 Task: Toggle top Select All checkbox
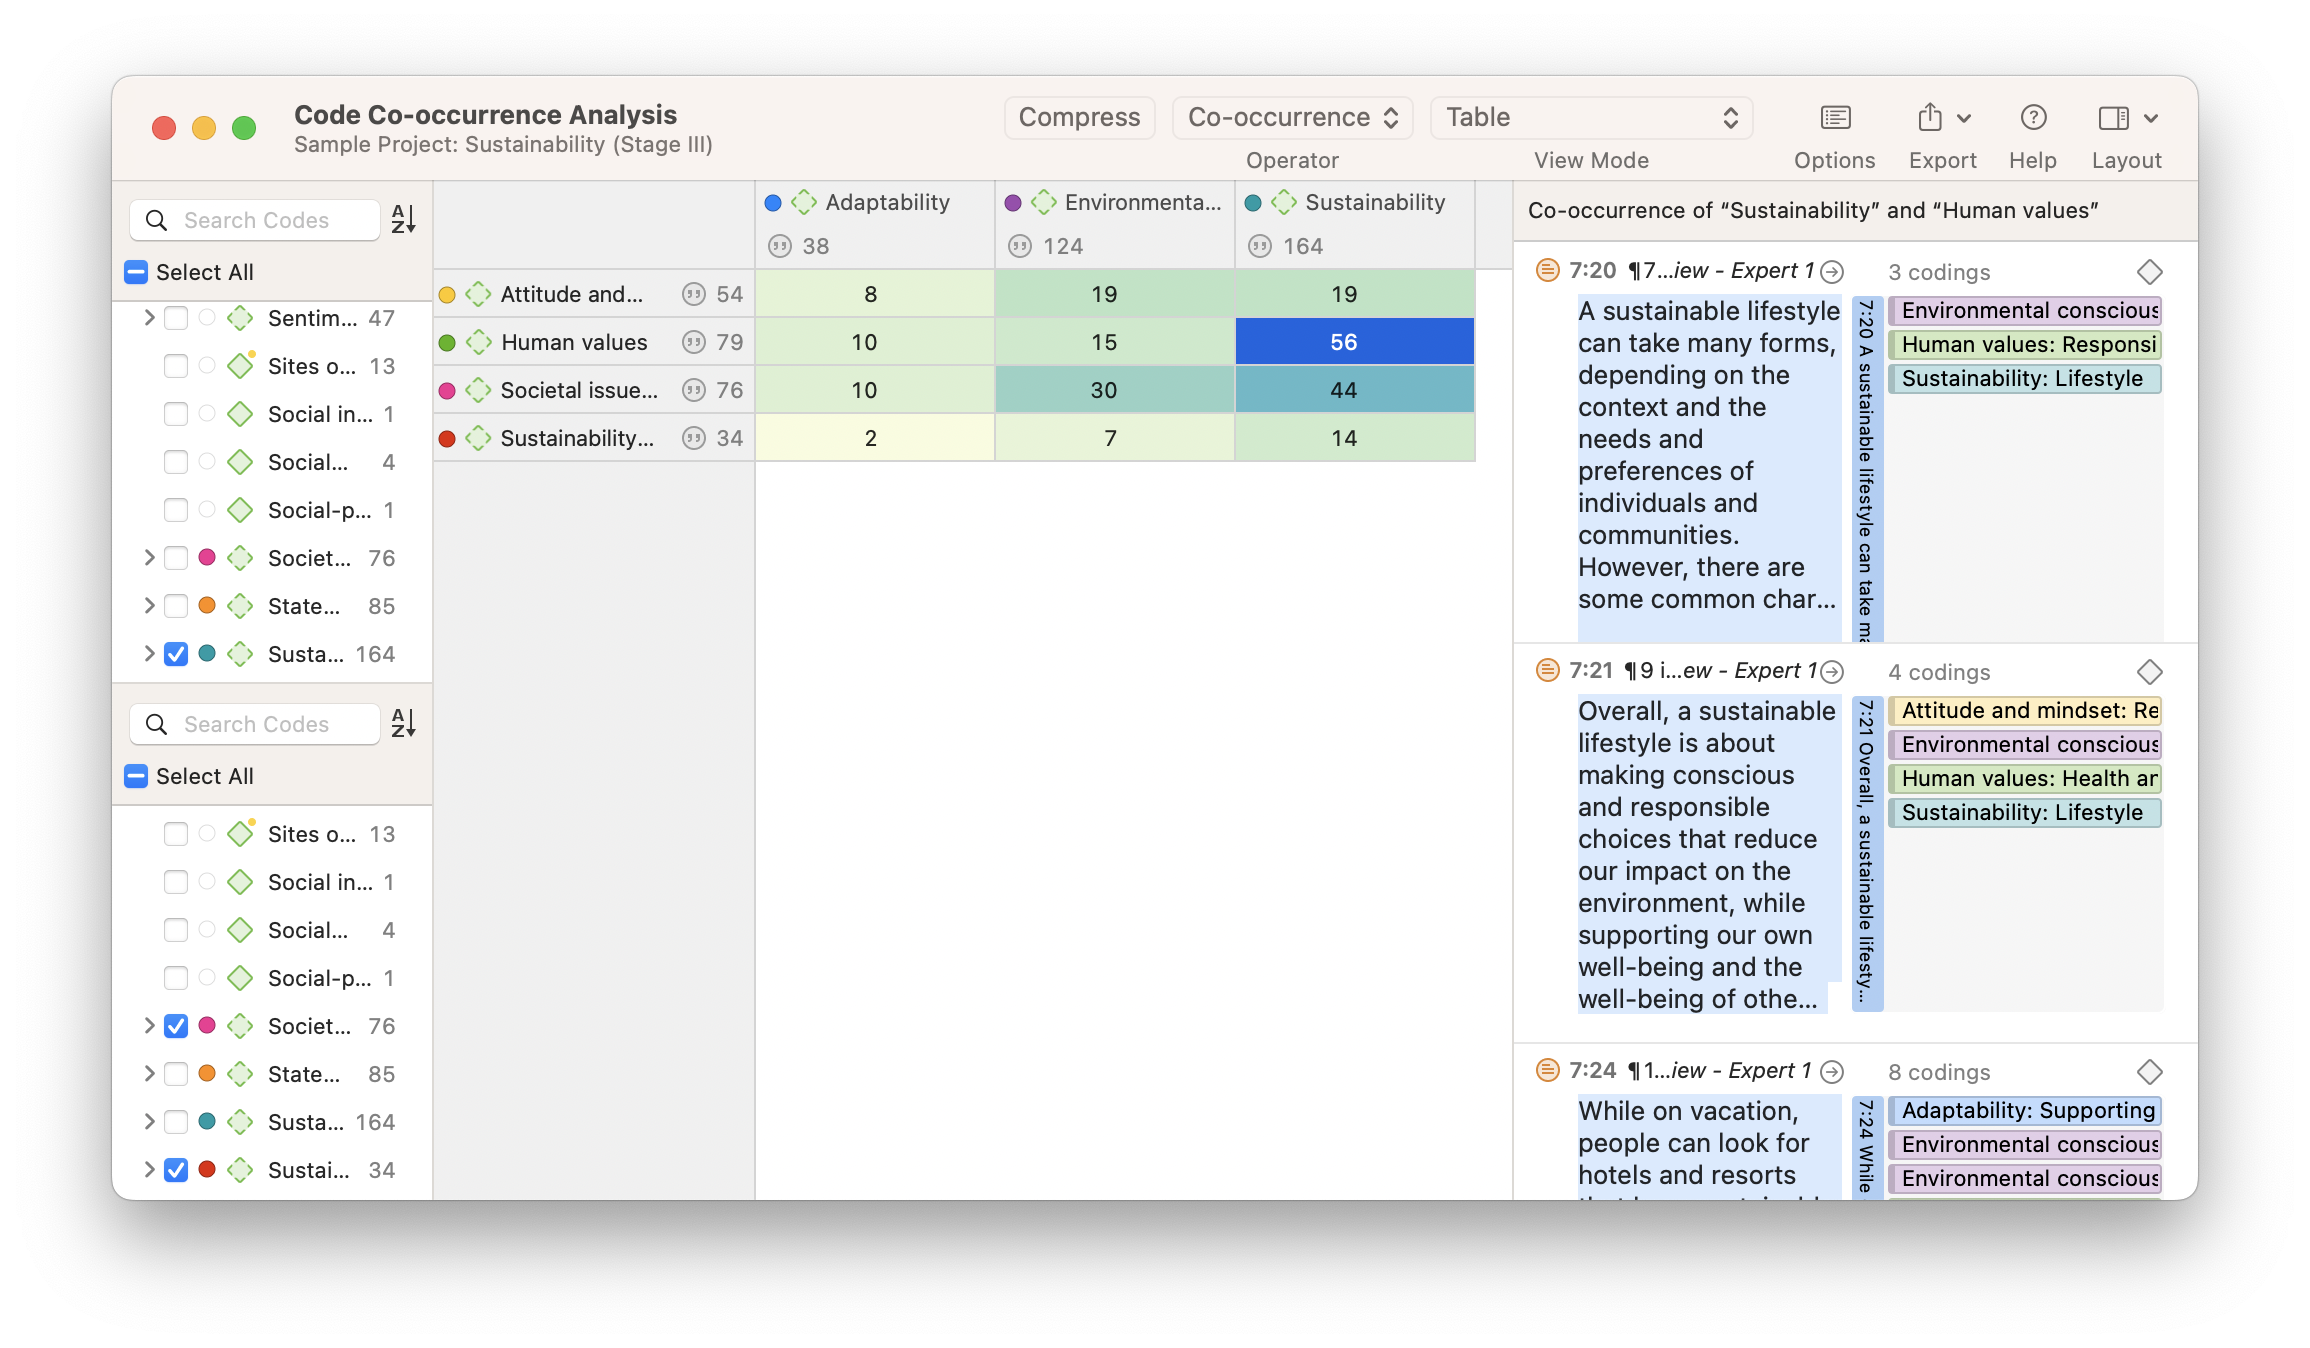pyautogui.click(x=137, y=272)
